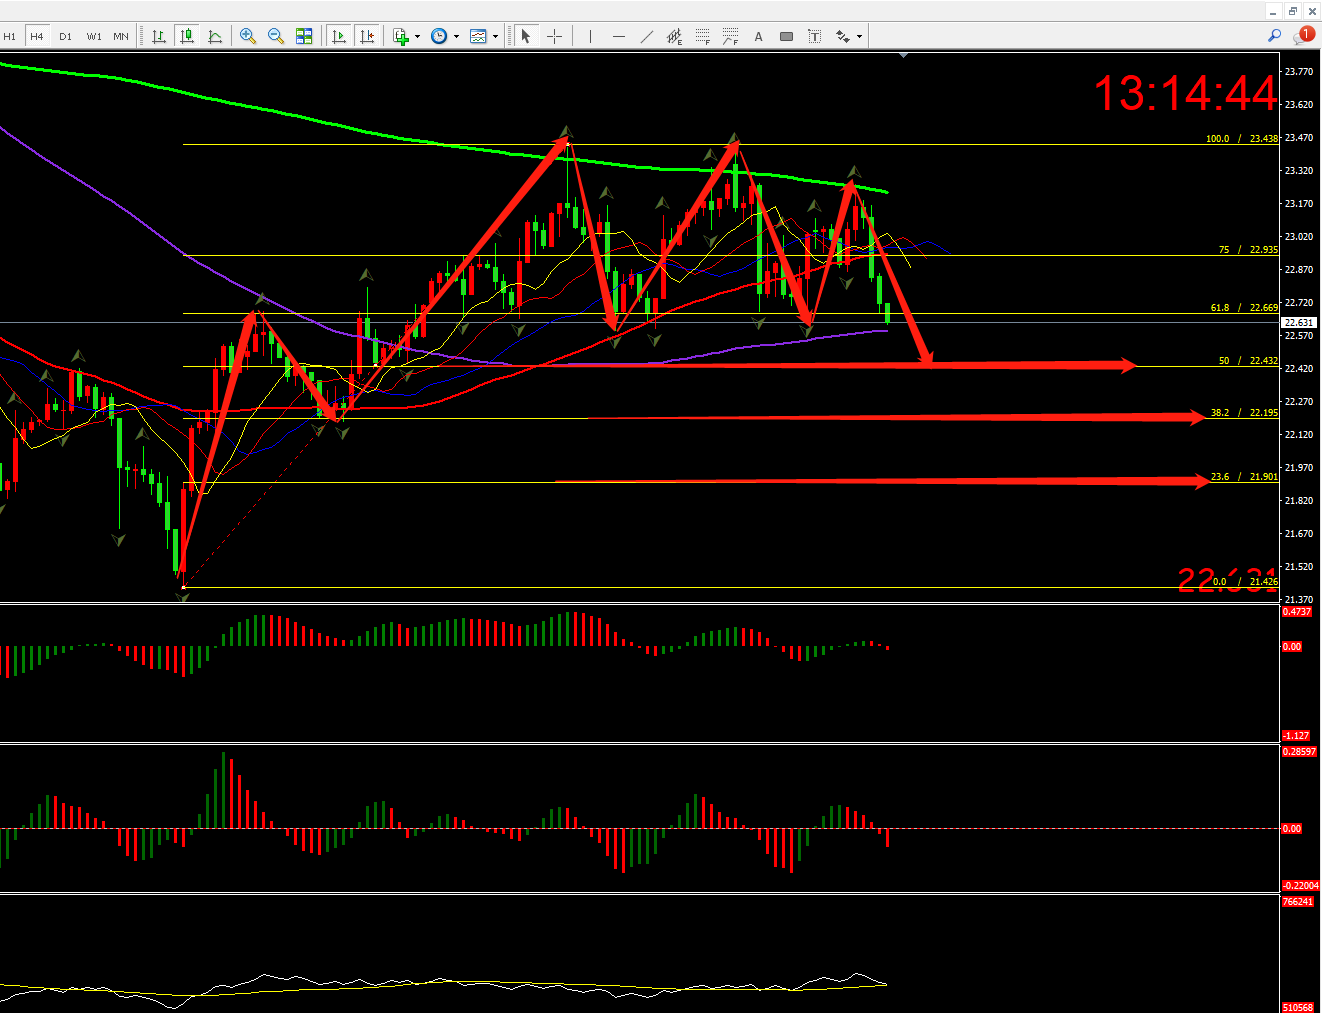
Task: Zoom in on the chart
Action: pos(248,36)
